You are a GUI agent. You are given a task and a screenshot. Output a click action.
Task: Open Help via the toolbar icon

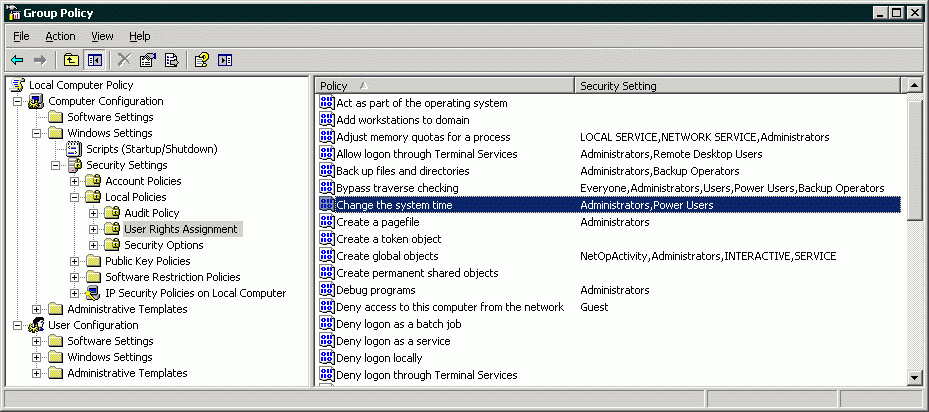(202, 60)
